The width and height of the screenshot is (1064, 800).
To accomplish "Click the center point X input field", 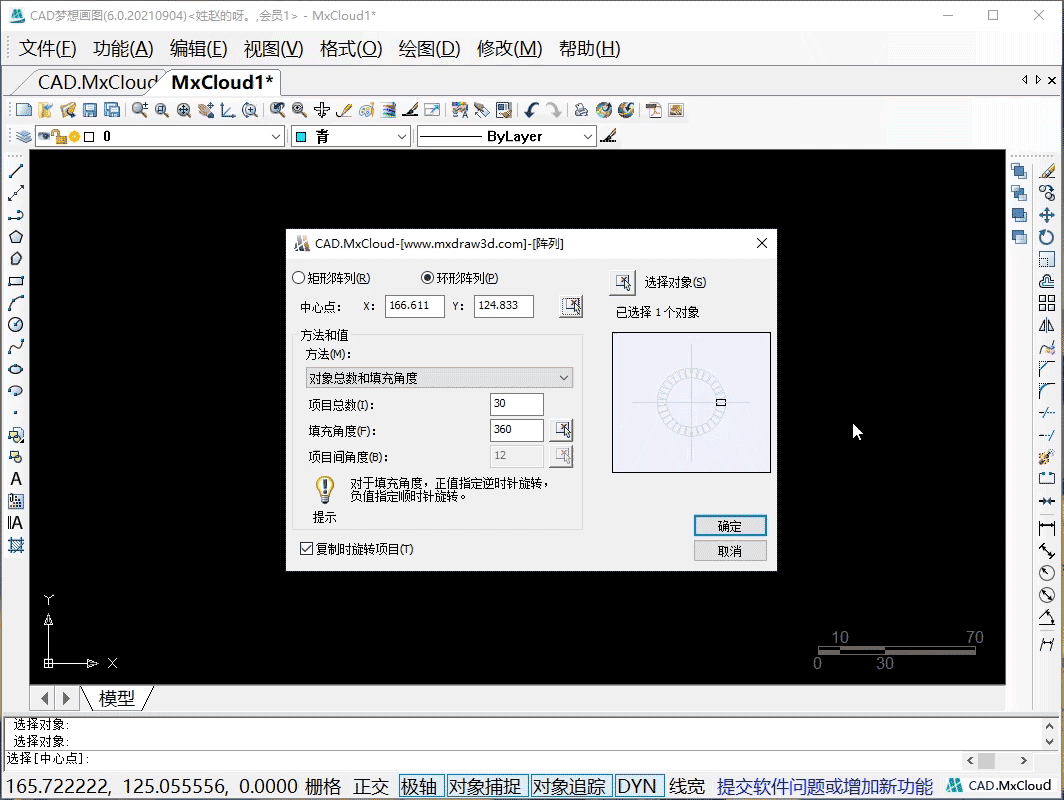I will [x=415, y=306].
